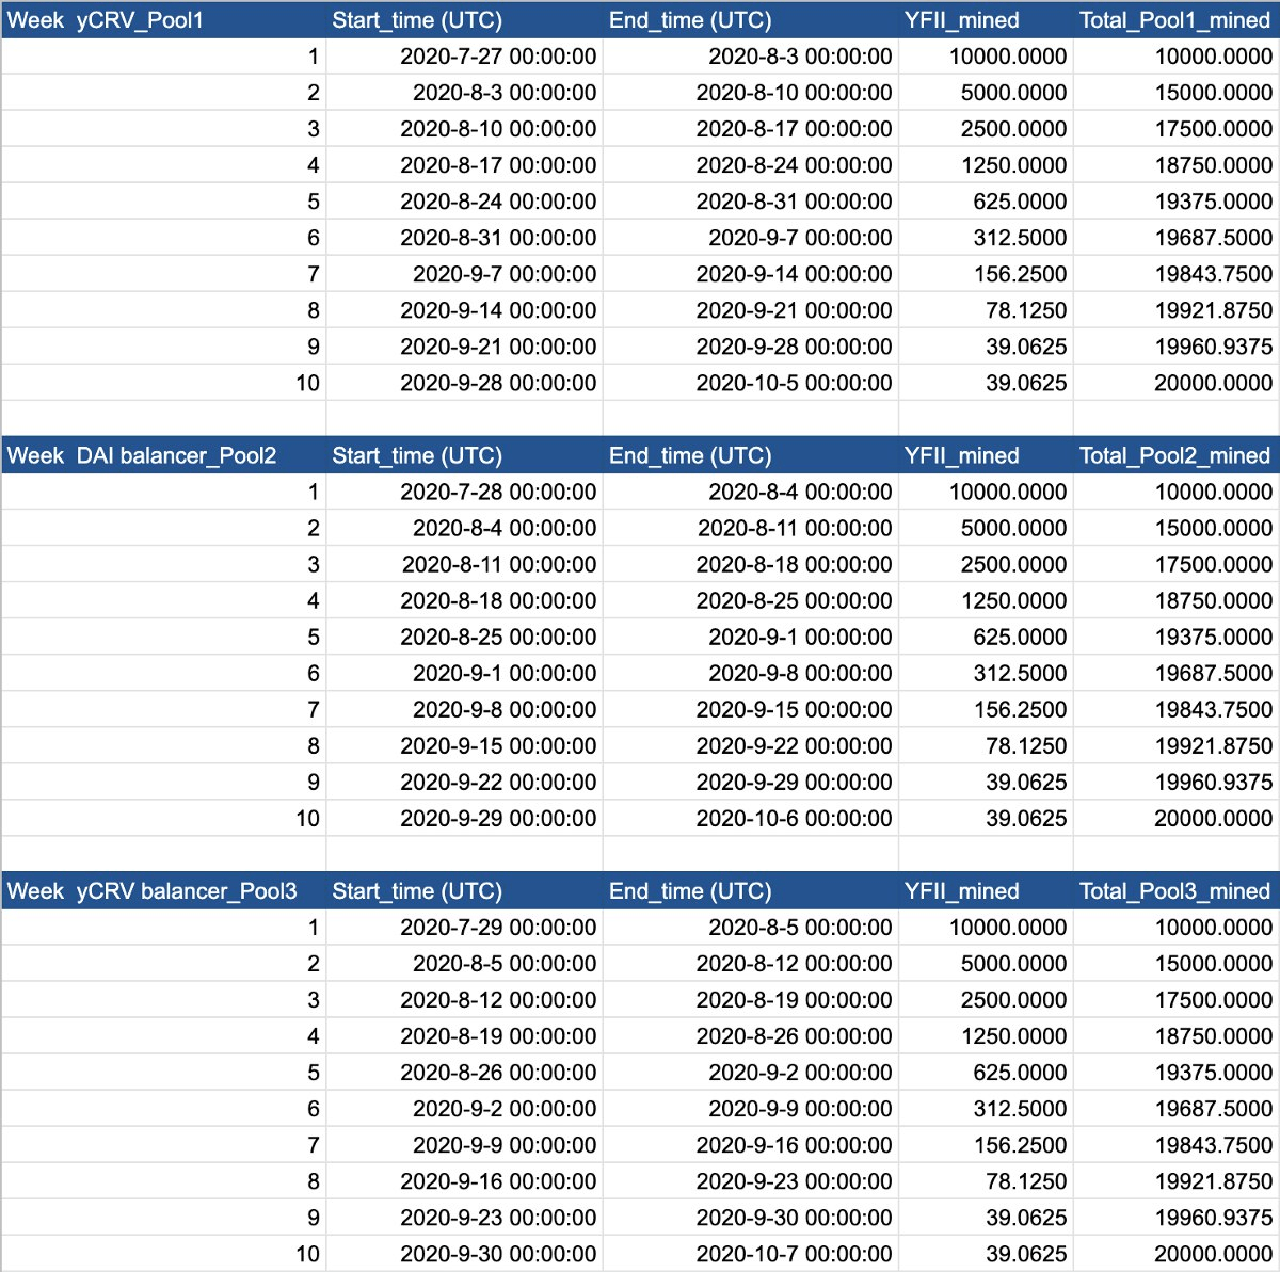Select Start_time cell '2020-9-29 00:00:00' in Pool2 week 10
1280x1272 pixels.
(x=464, y=818)
